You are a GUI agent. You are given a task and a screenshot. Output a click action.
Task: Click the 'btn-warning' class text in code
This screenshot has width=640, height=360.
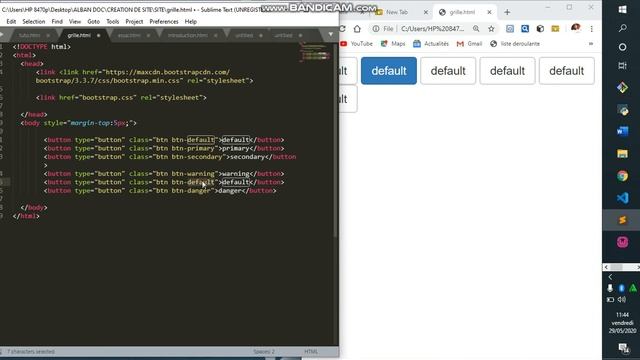pos(193,174)
